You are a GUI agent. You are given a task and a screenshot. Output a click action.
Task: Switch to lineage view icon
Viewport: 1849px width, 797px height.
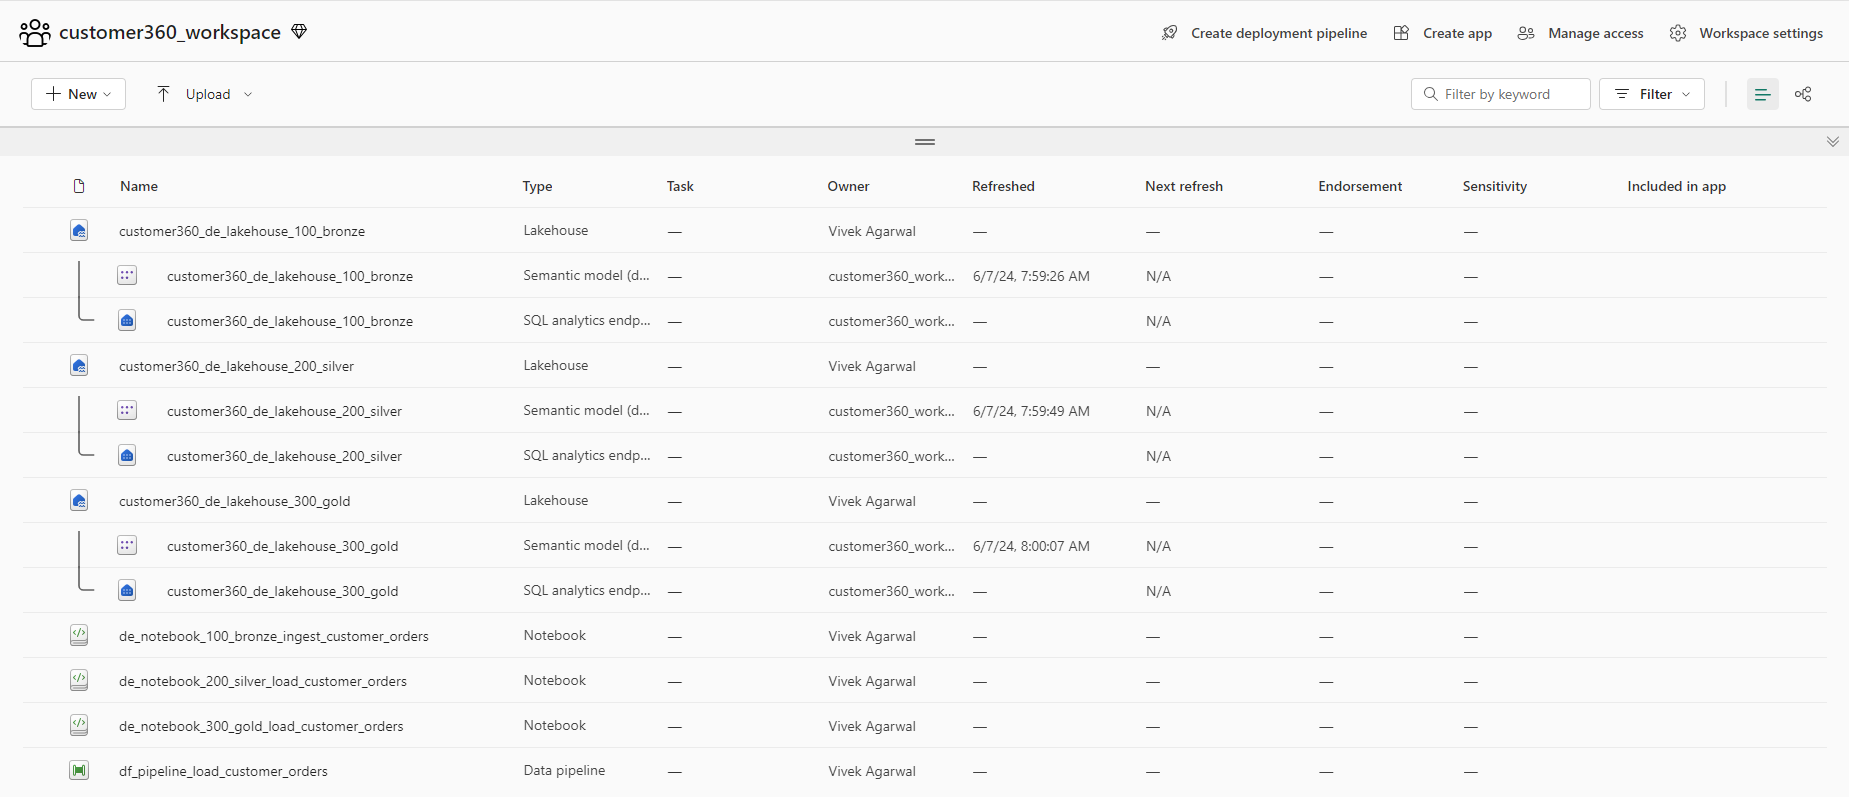(x=1803, y=94)
